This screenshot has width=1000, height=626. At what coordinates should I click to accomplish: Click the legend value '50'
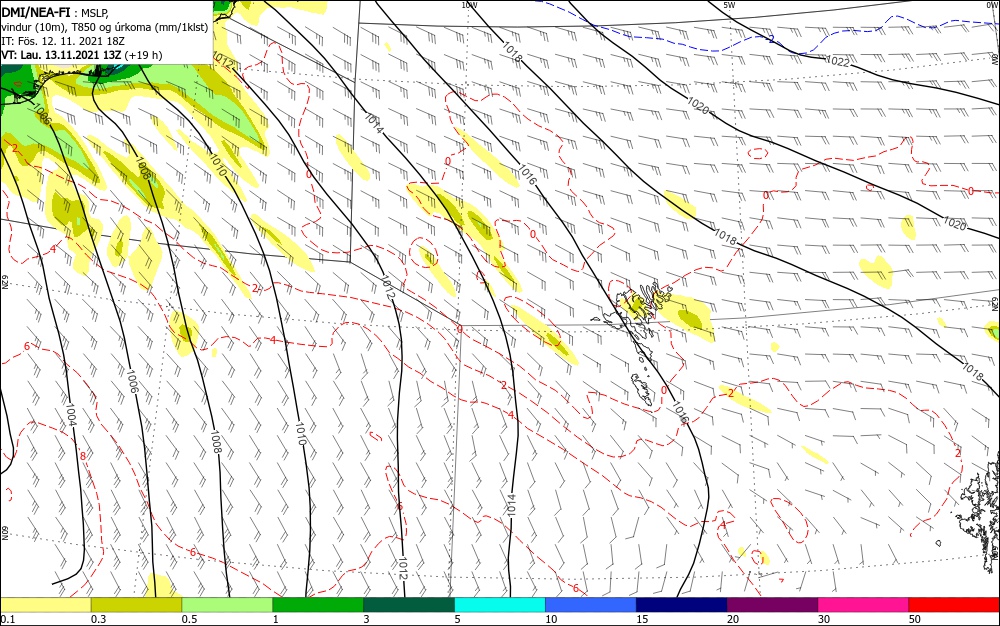pyautogui.click(x=915, y=619)
